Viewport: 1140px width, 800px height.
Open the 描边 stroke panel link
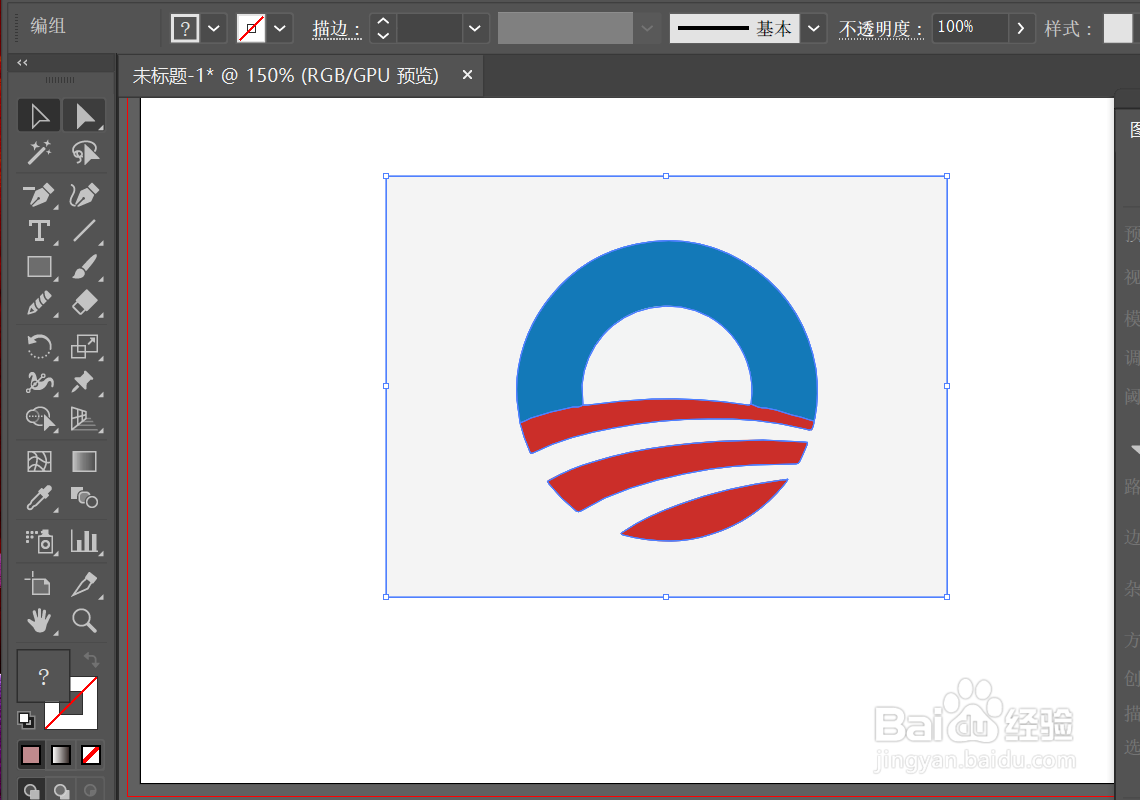click(337, 28)
